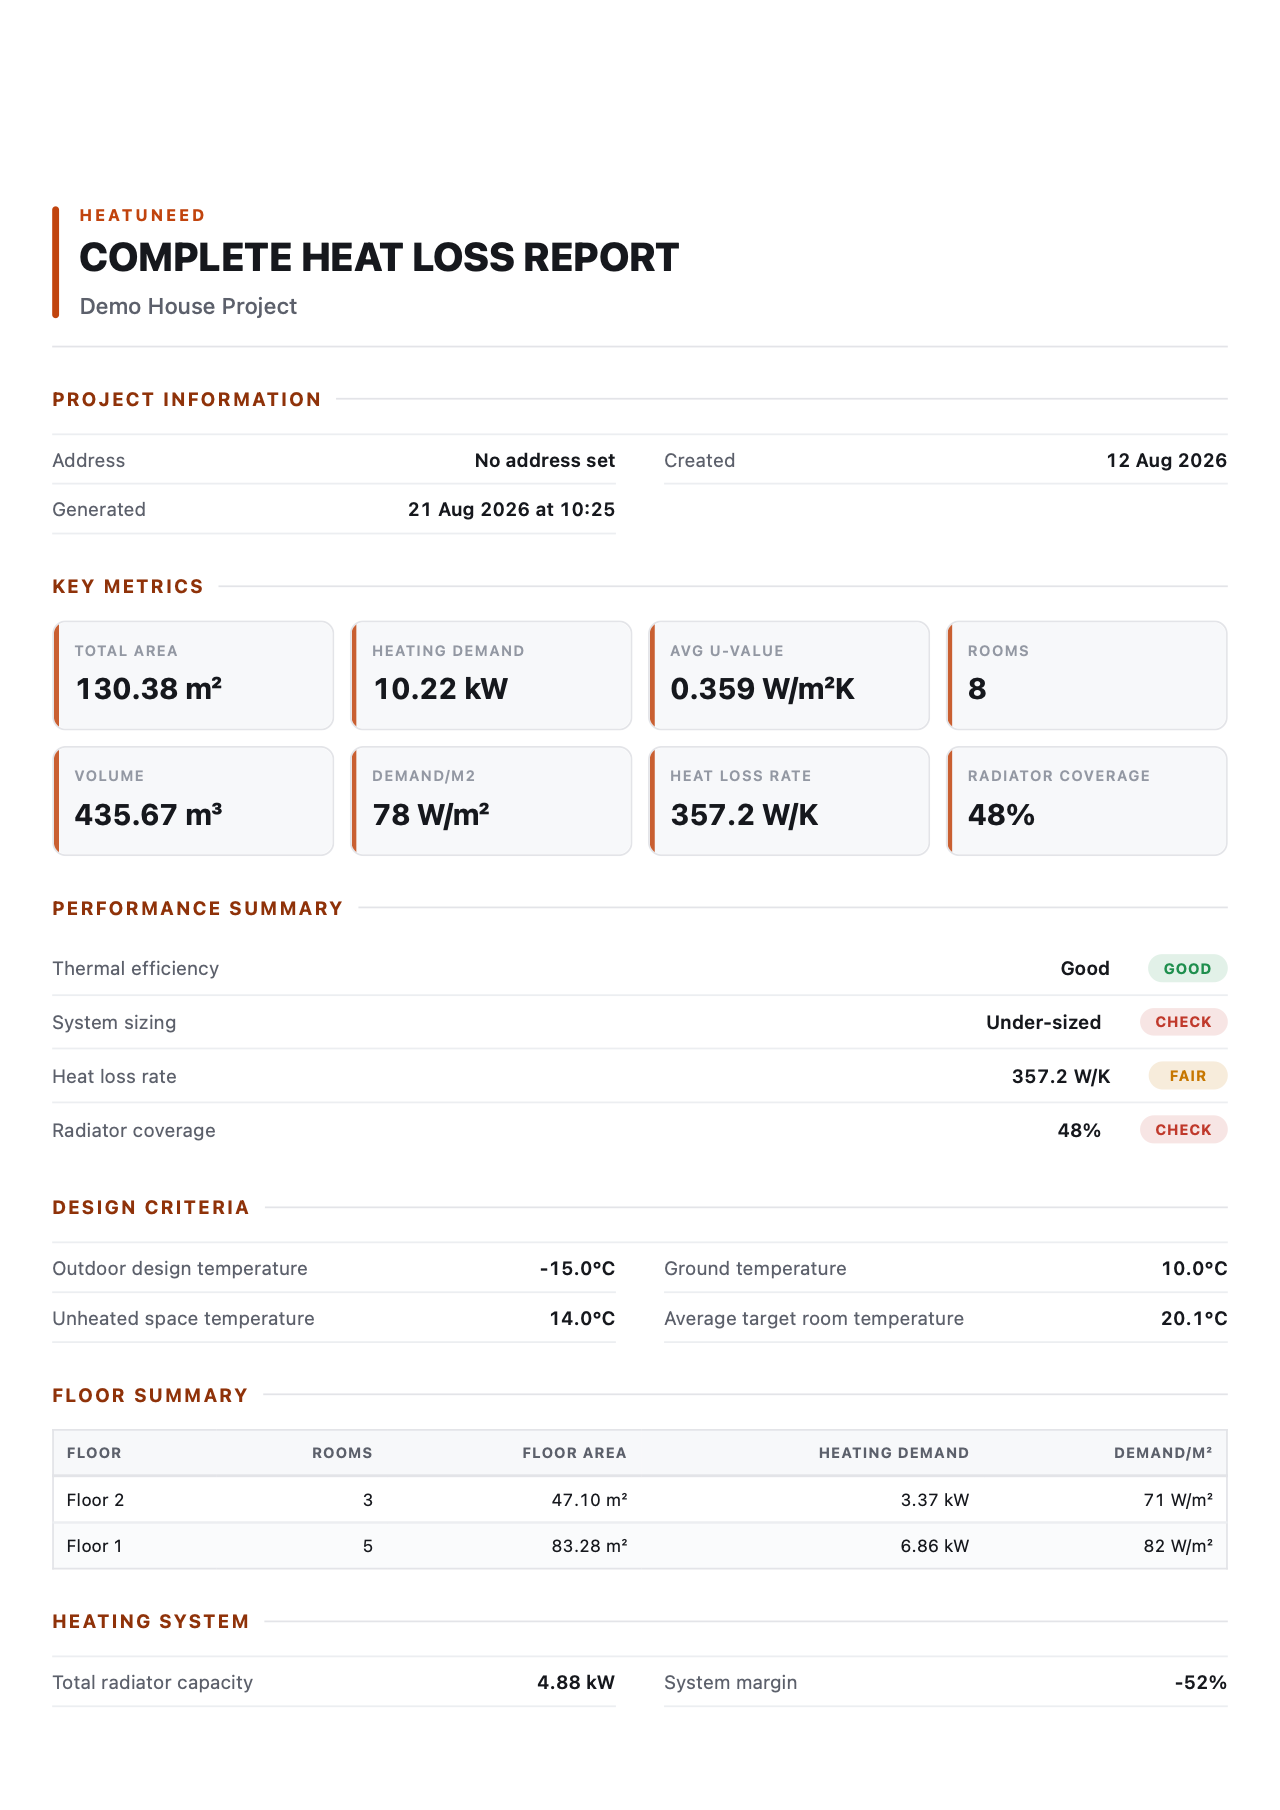Select the 10.22 kW heating demand value
This screenshot has width=1280, height=1810.
(x=441, y=689)
